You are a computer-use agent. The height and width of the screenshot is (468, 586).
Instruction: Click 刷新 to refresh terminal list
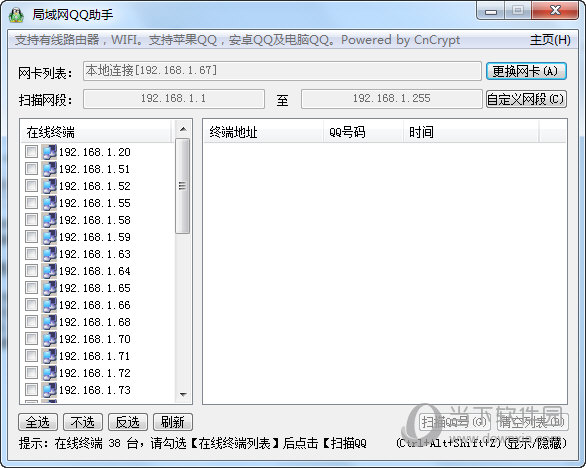pos(173,422)
